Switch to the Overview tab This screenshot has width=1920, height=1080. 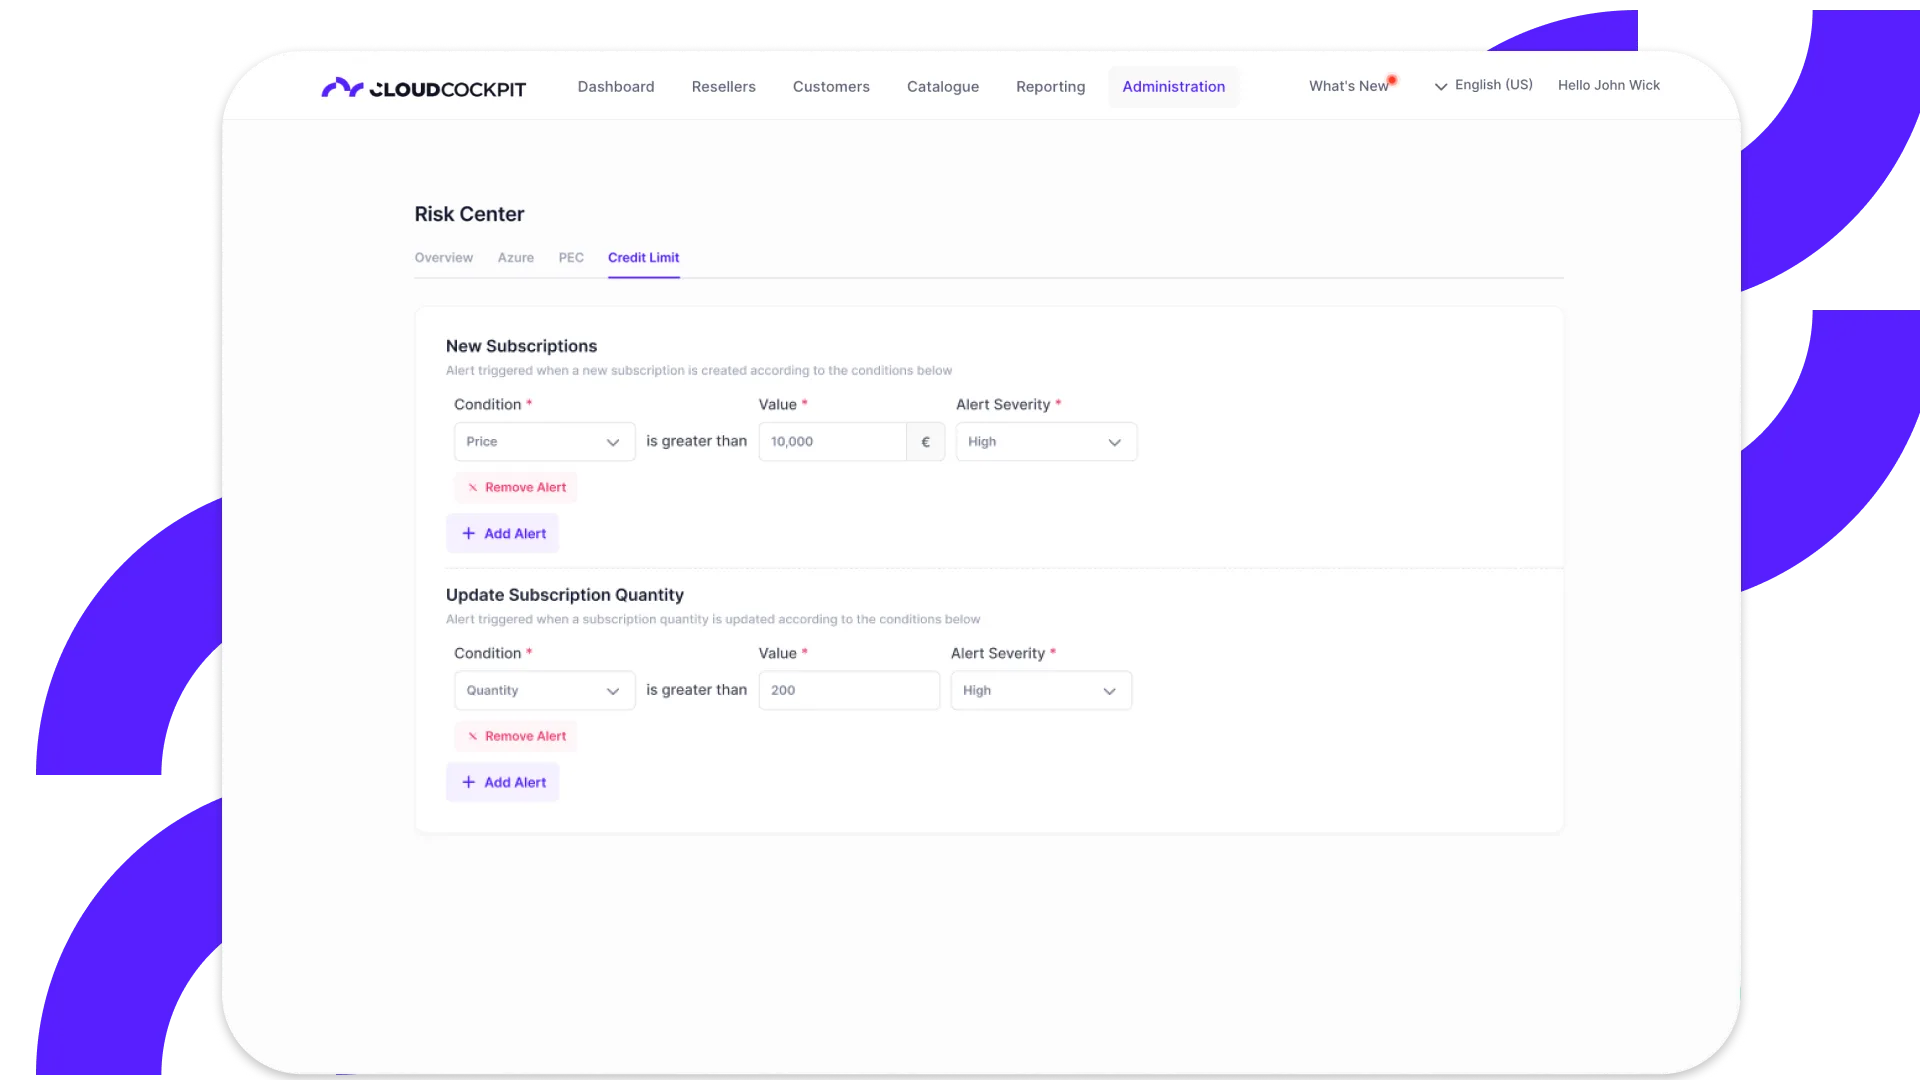click(x=443, y=258)
